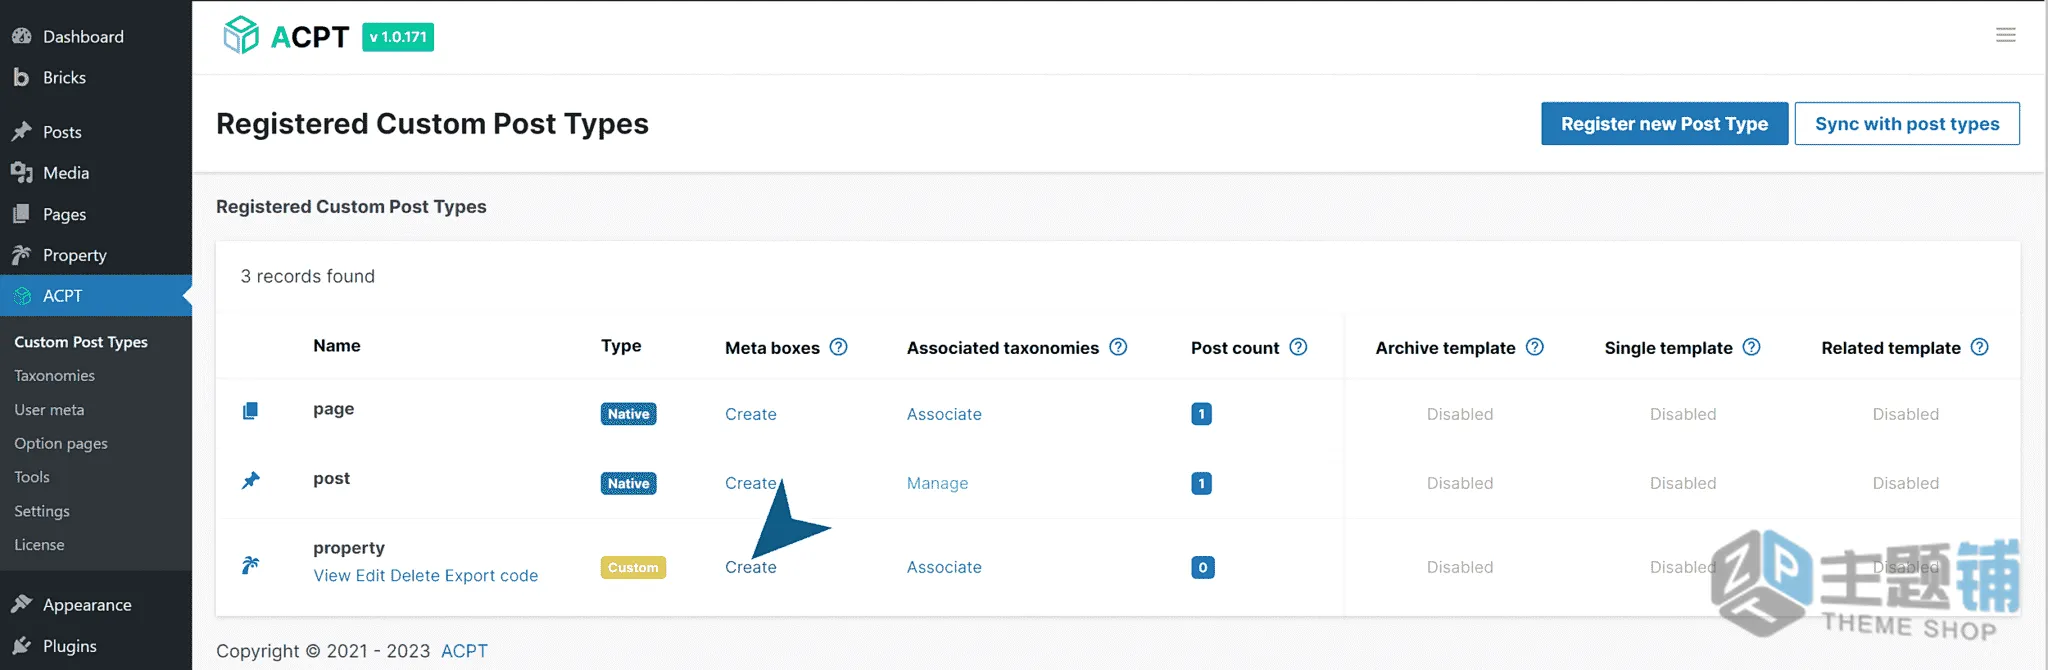Associate taxonomies with page
Screen dimensions: 2048x670
click(944, 414)
